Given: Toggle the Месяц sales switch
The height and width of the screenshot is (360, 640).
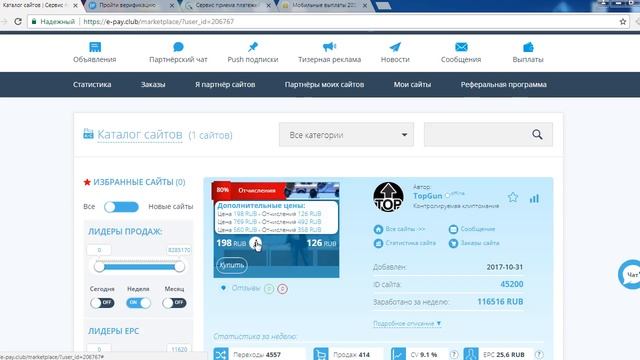Looking at the screenshot, I should pyautogui.click(x=174, y=303).
